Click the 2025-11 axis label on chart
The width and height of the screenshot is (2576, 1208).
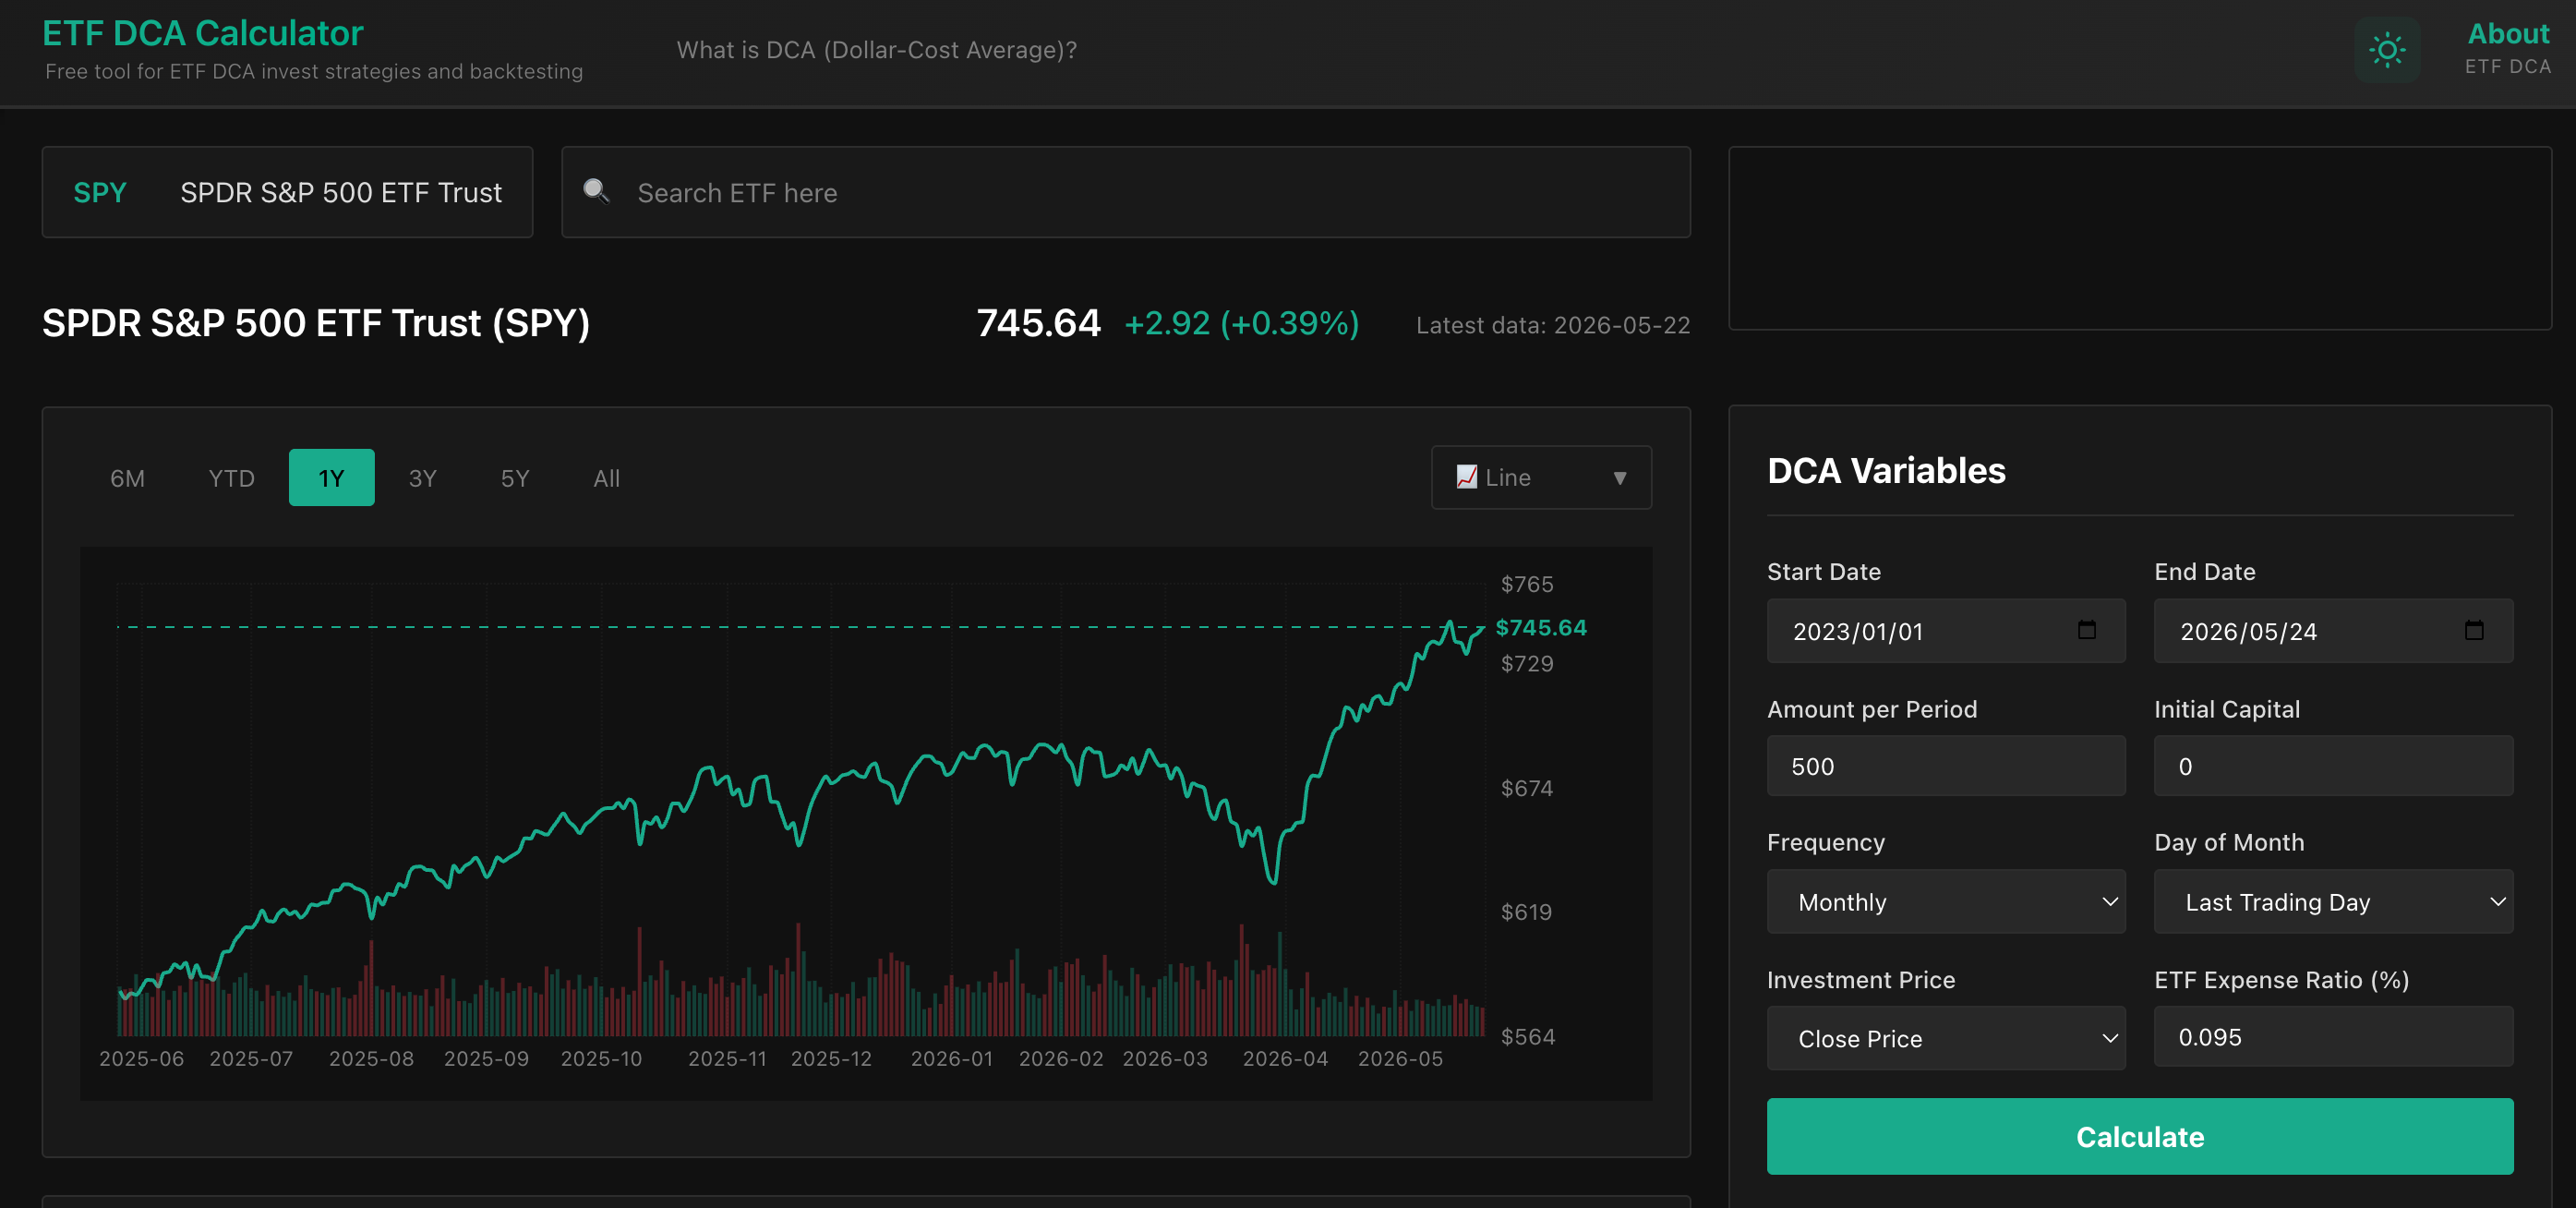pyautogui.click(x=727, y=1058)
